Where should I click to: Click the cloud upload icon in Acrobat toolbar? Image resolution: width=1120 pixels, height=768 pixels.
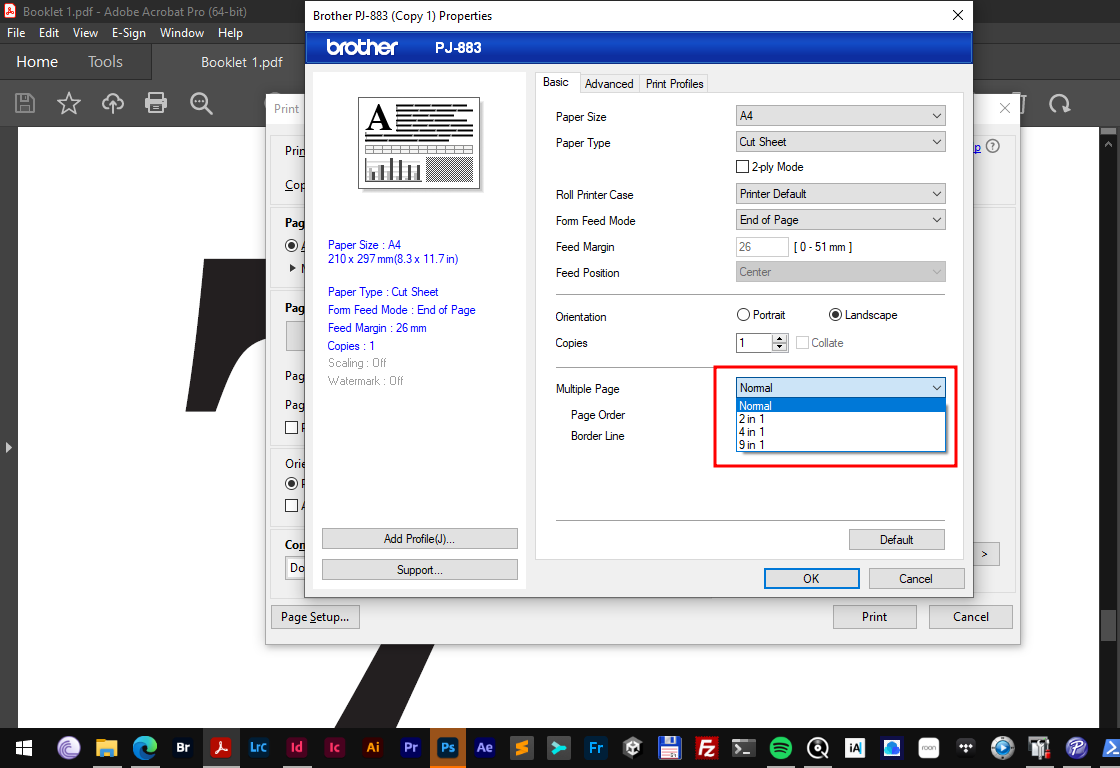(112, 103)
